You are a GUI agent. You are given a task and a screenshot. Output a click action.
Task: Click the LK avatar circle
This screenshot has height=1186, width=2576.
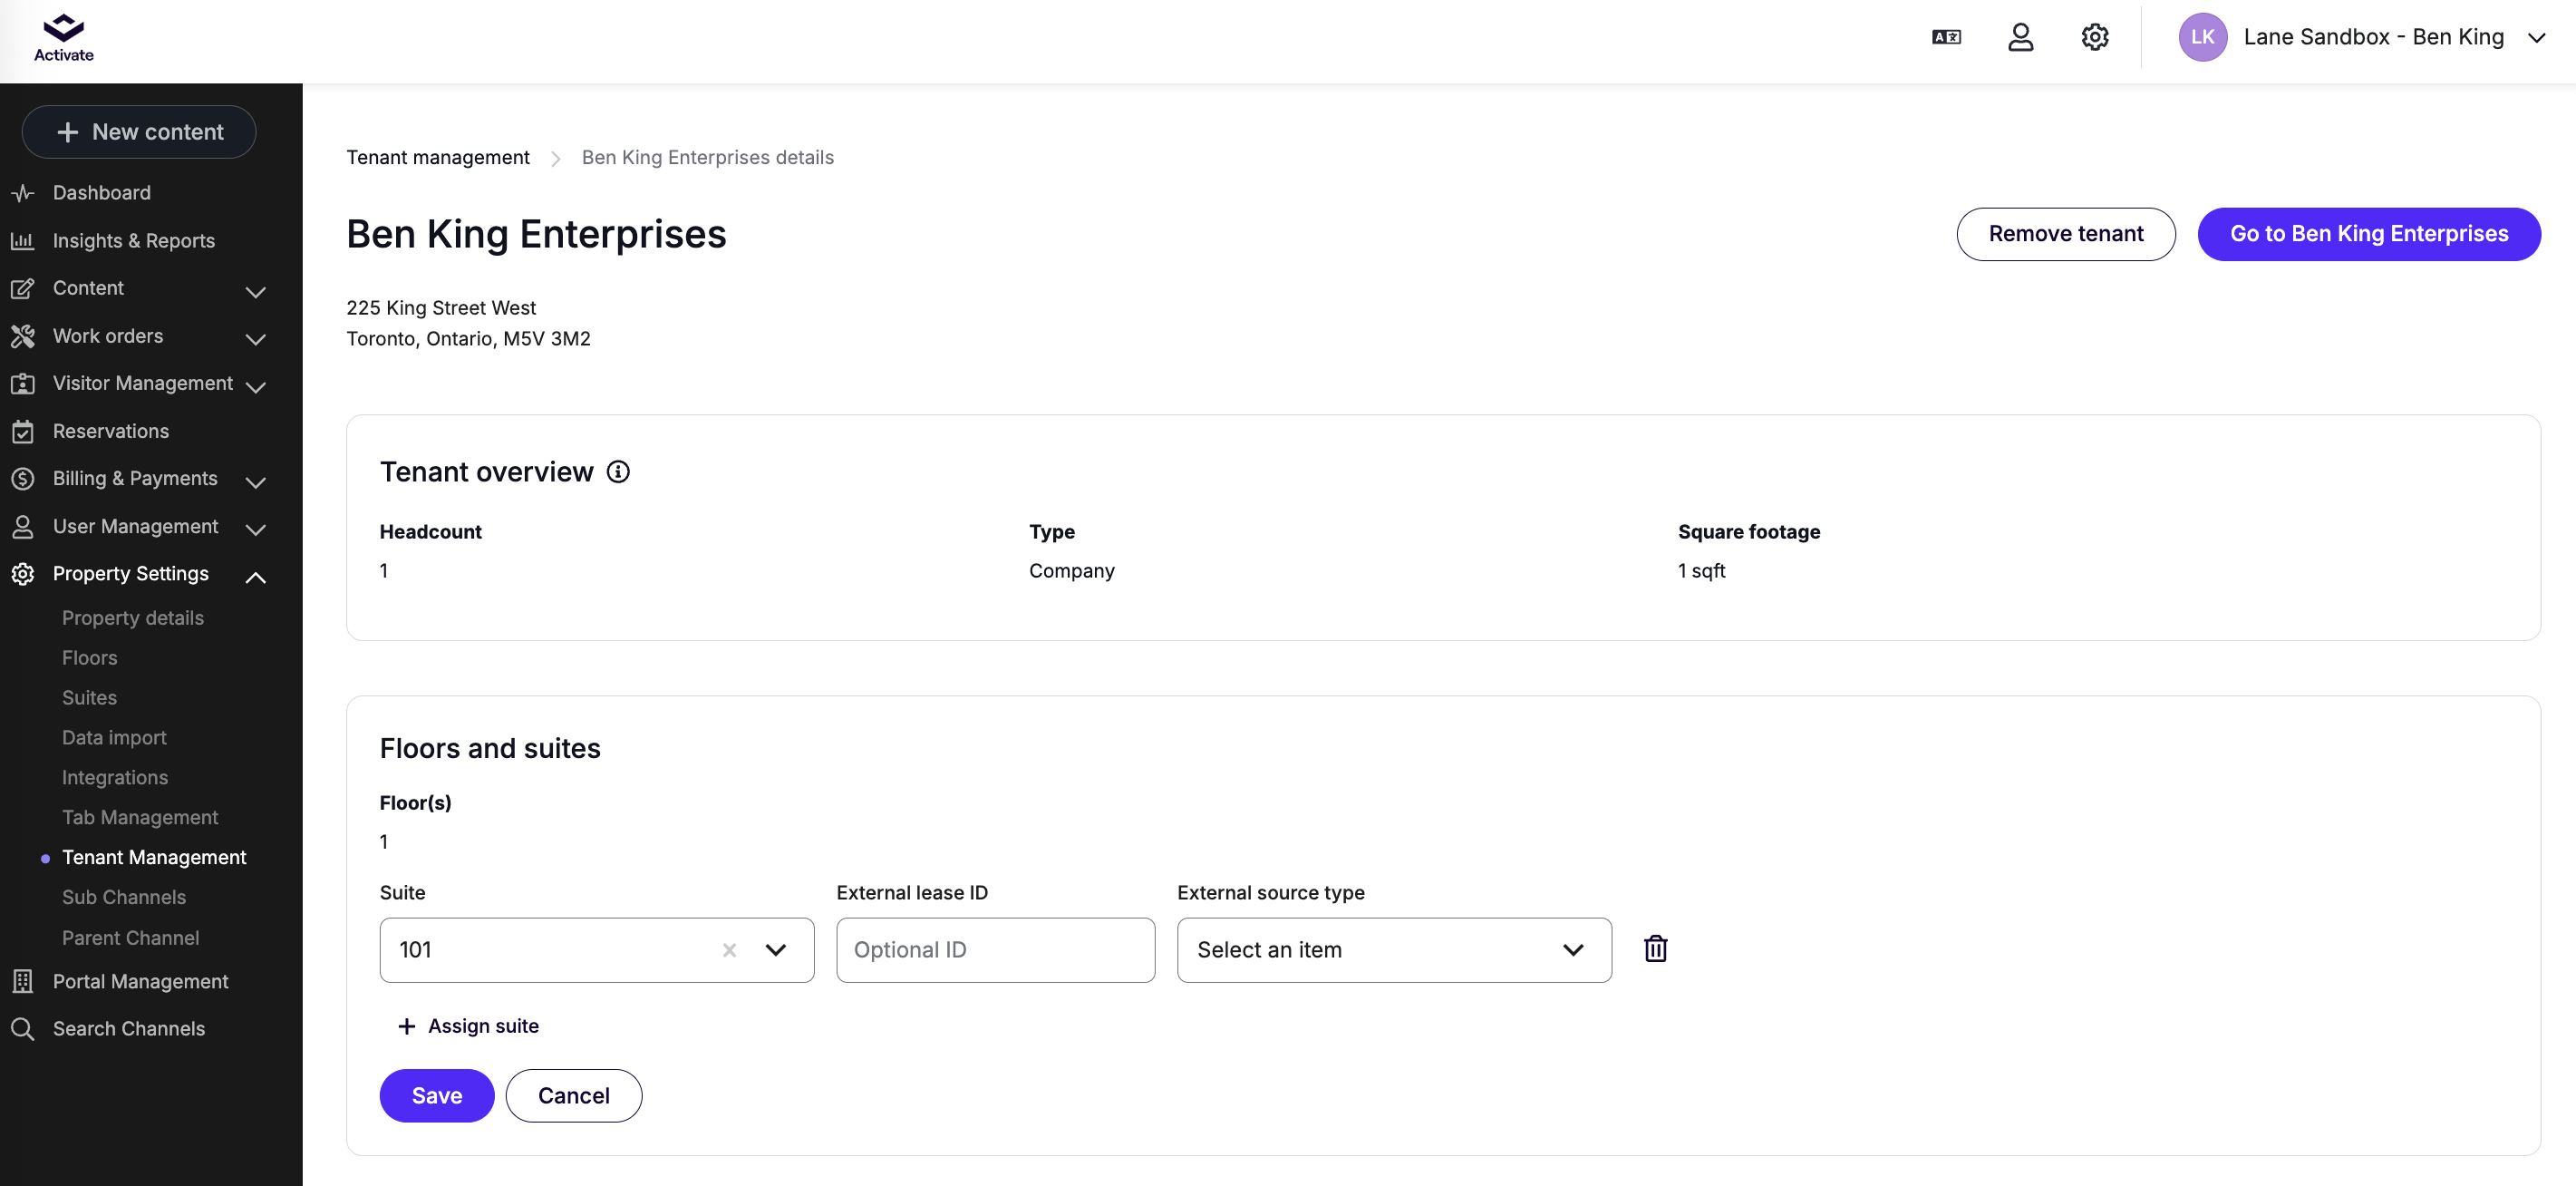coord(2203,37)
